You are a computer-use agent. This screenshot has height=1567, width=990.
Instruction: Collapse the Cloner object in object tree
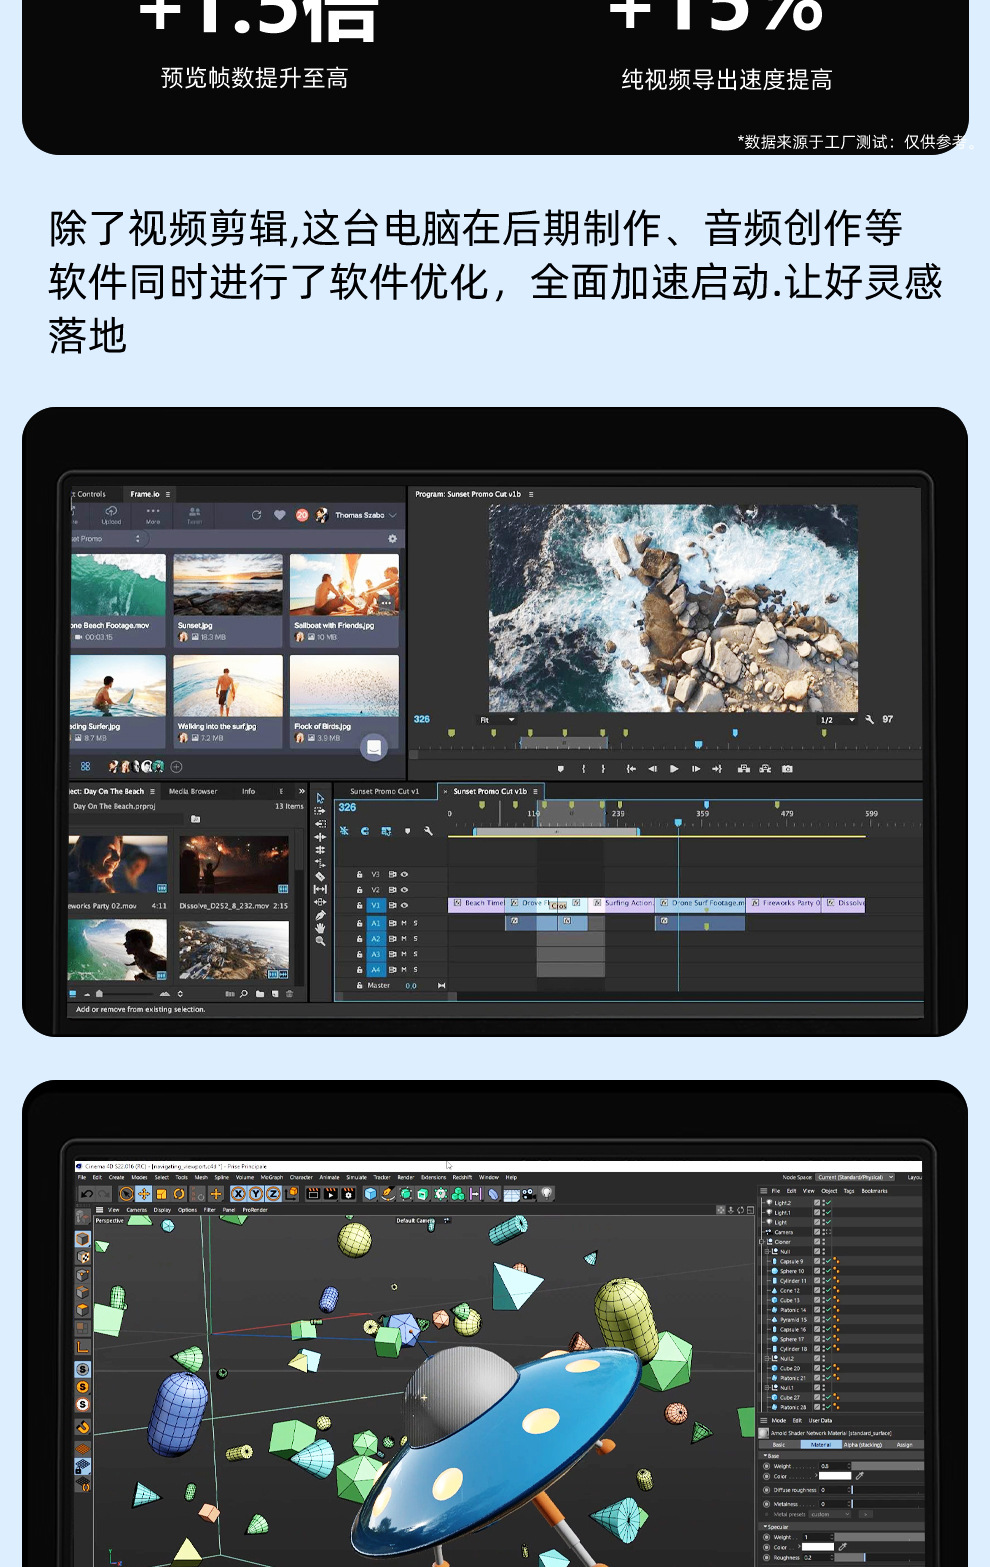[761, 1242]
